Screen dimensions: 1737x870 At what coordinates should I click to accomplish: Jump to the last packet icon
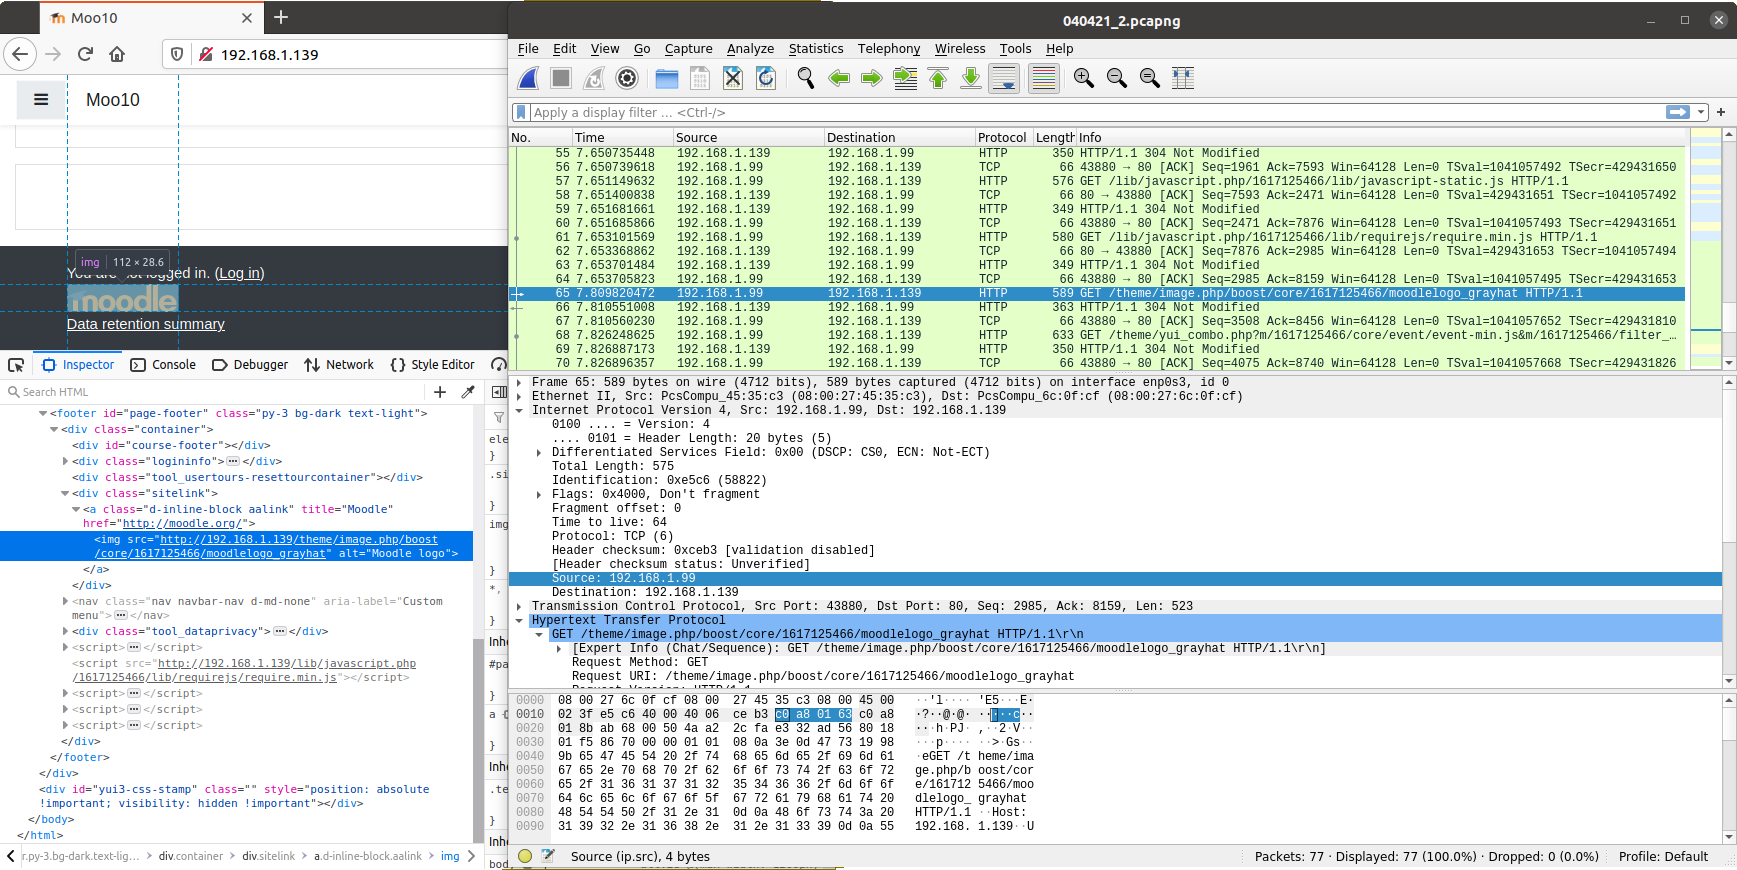click(x=971, y=78)
